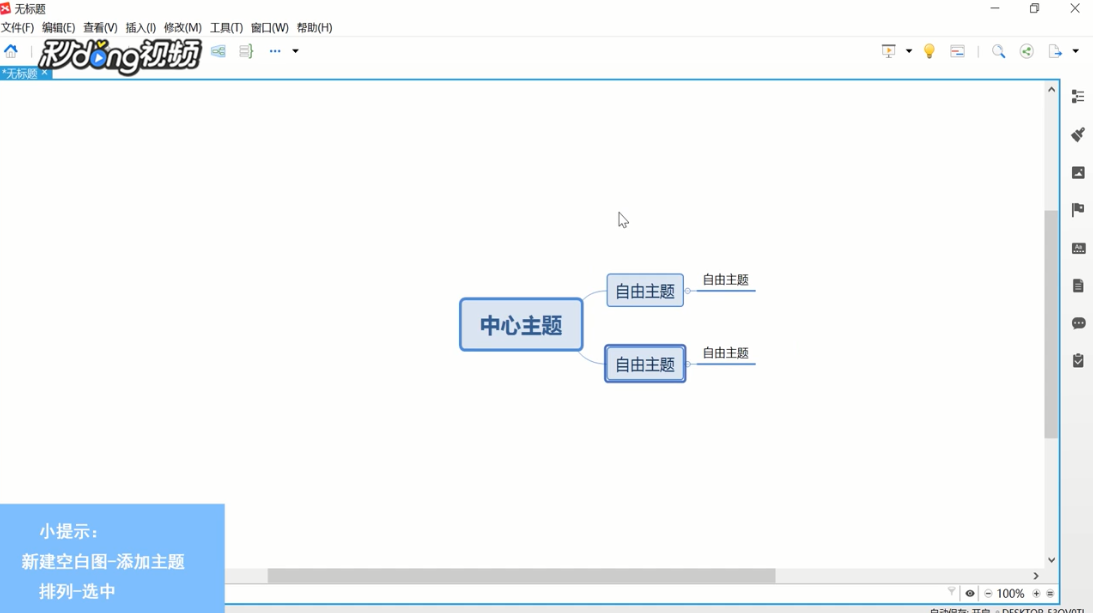Screen dimensions: 1093x613
Task: Open the search tool in the toolbar
Action: 999,51
